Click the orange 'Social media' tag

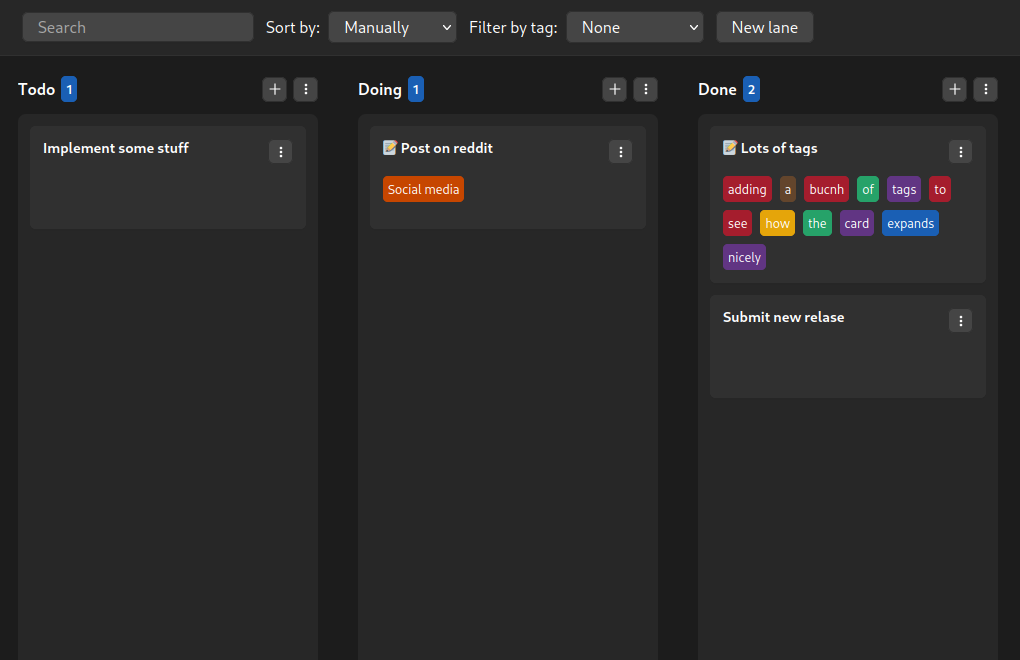tap(423, 190)
